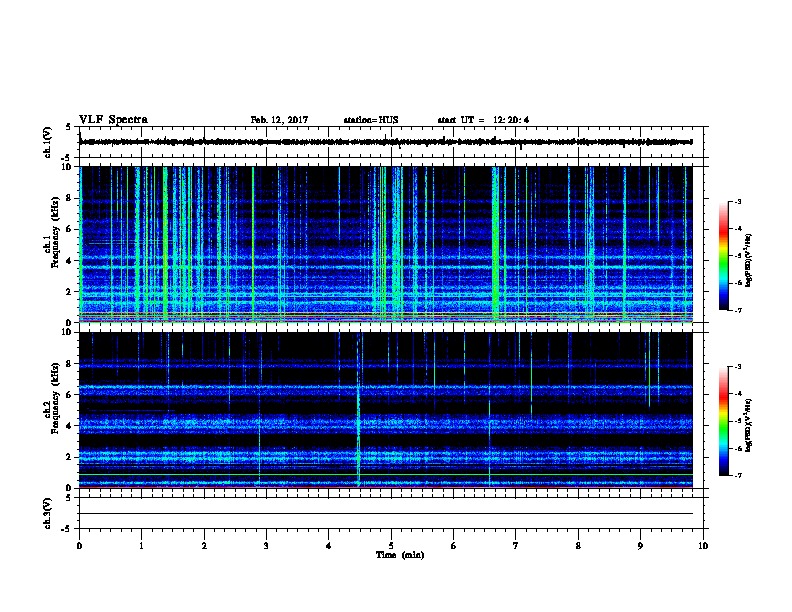Click the bright sferic burst near 6.7 min in ch.1
The image size is (792, 612).
point(496,244)
